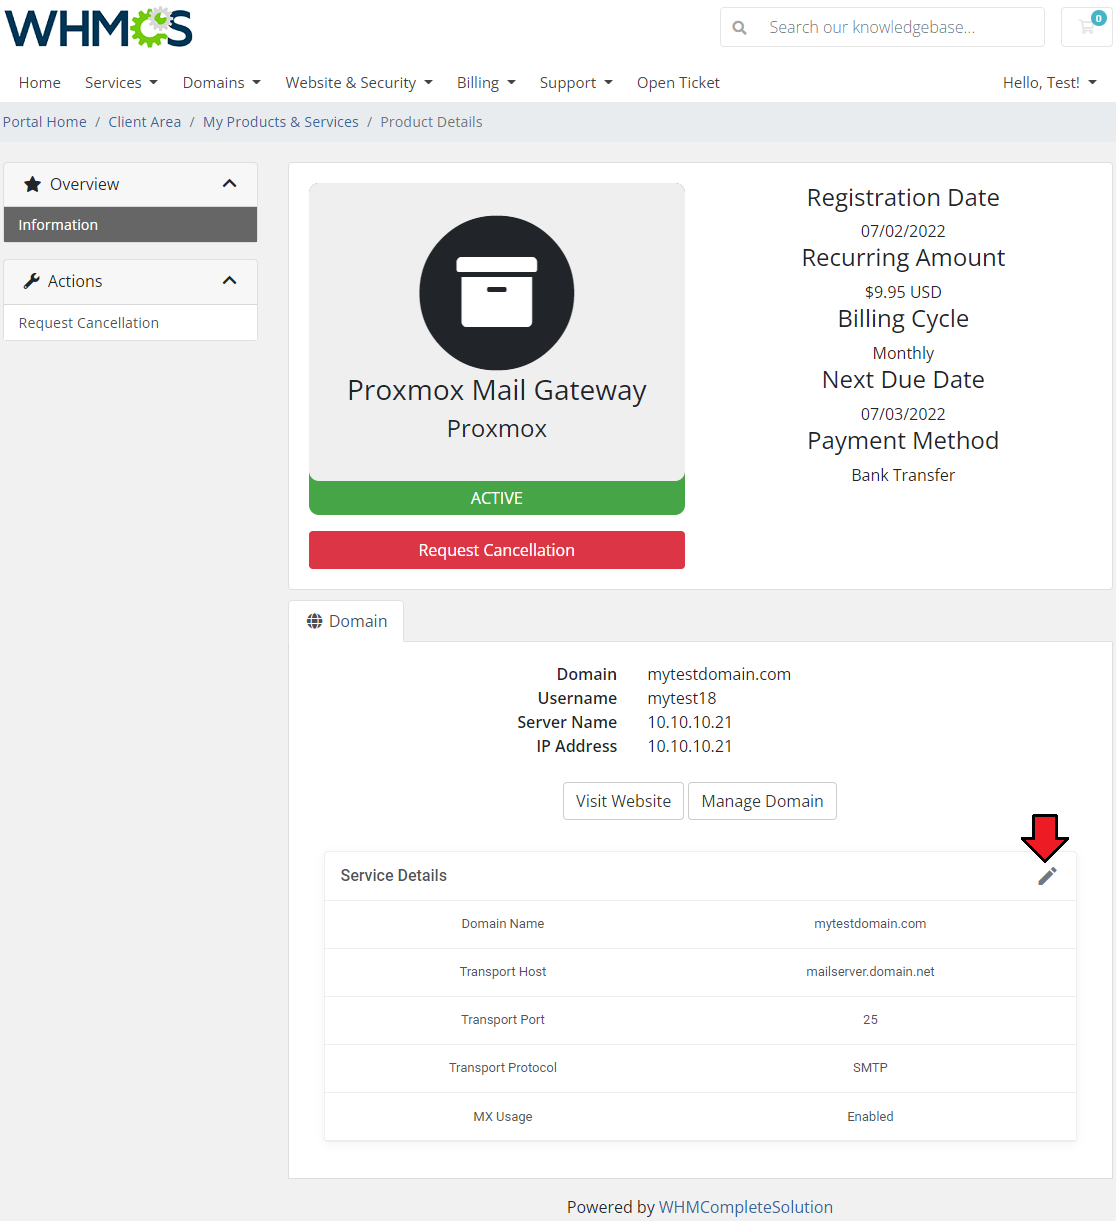
Task: Click the archive box product icon
Action: [497, 293]
